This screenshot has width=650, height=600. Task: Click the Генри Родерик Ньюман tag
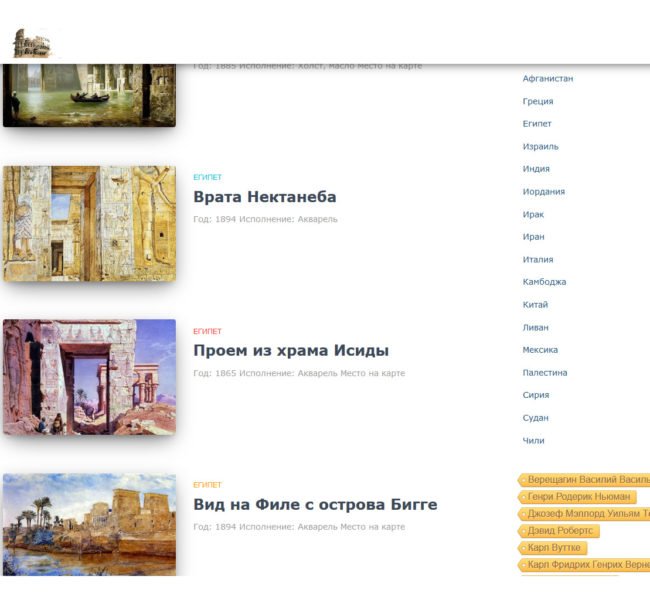(x=577, y=497)
